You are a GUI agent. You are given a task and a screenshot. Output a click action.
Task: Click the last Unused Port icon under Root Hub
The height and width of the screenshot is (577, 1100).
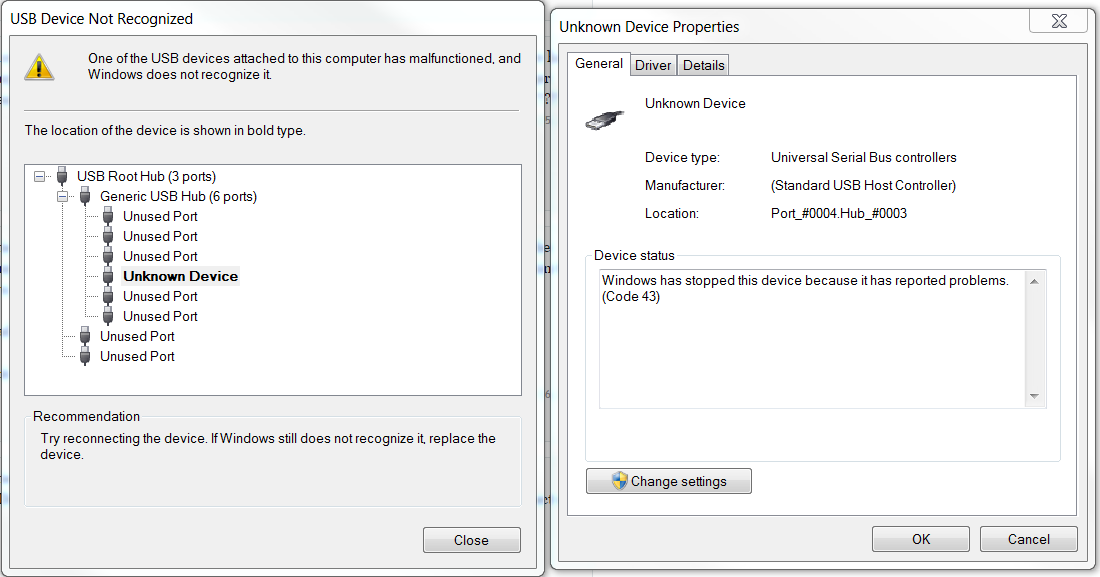coord(85,356)
